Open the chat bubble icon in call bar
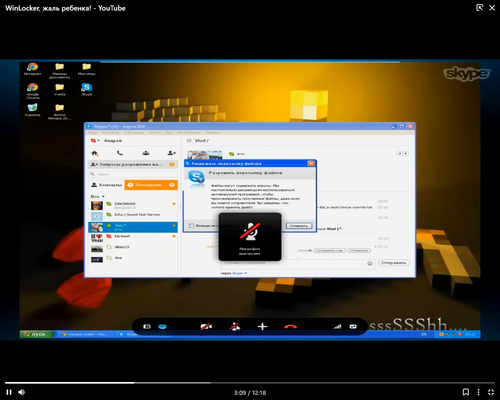This screenshot has width=500, height=400. (163, 327)
